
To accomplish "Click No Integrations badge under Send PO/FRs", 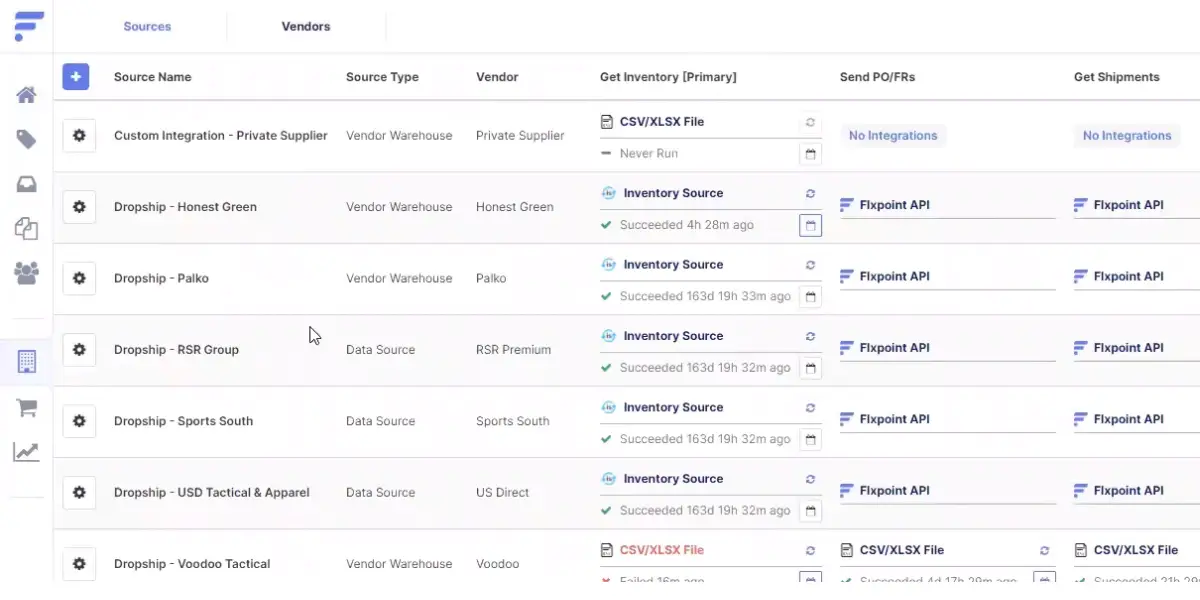I will click(x=893, y=135).
